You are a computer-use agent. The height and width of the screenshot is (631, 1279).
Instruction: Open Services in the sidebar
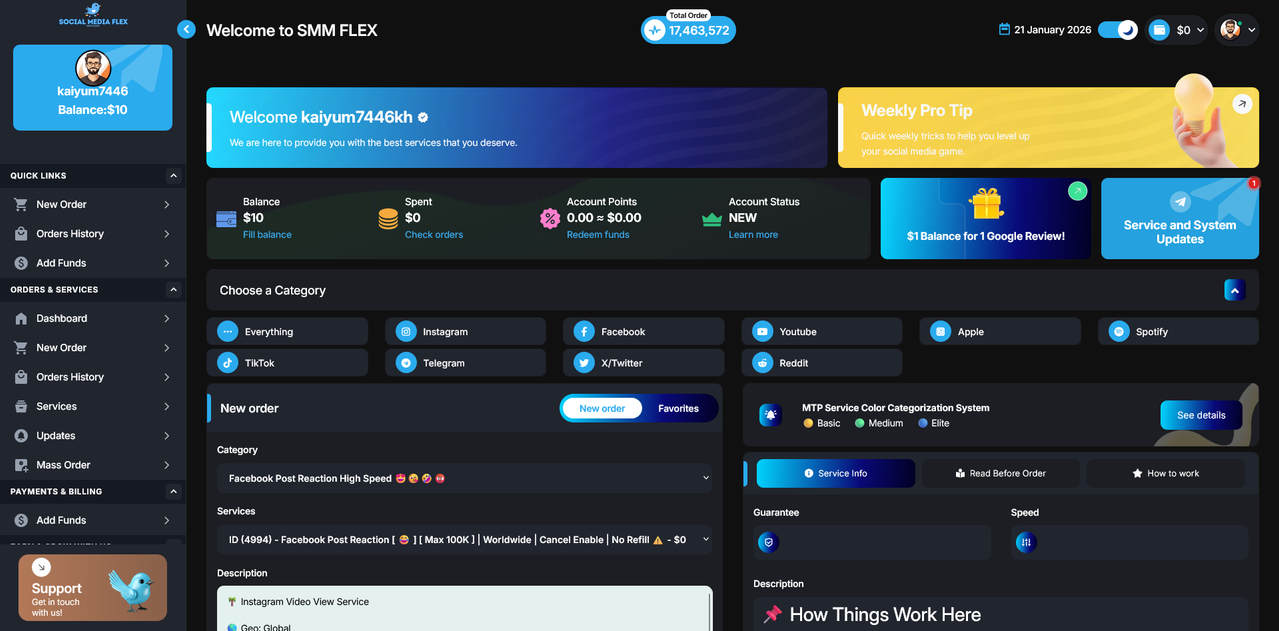93,406
